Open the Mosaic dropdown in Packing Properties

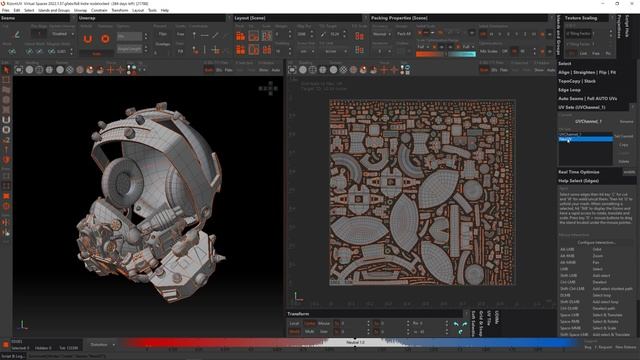click(382, 34)
